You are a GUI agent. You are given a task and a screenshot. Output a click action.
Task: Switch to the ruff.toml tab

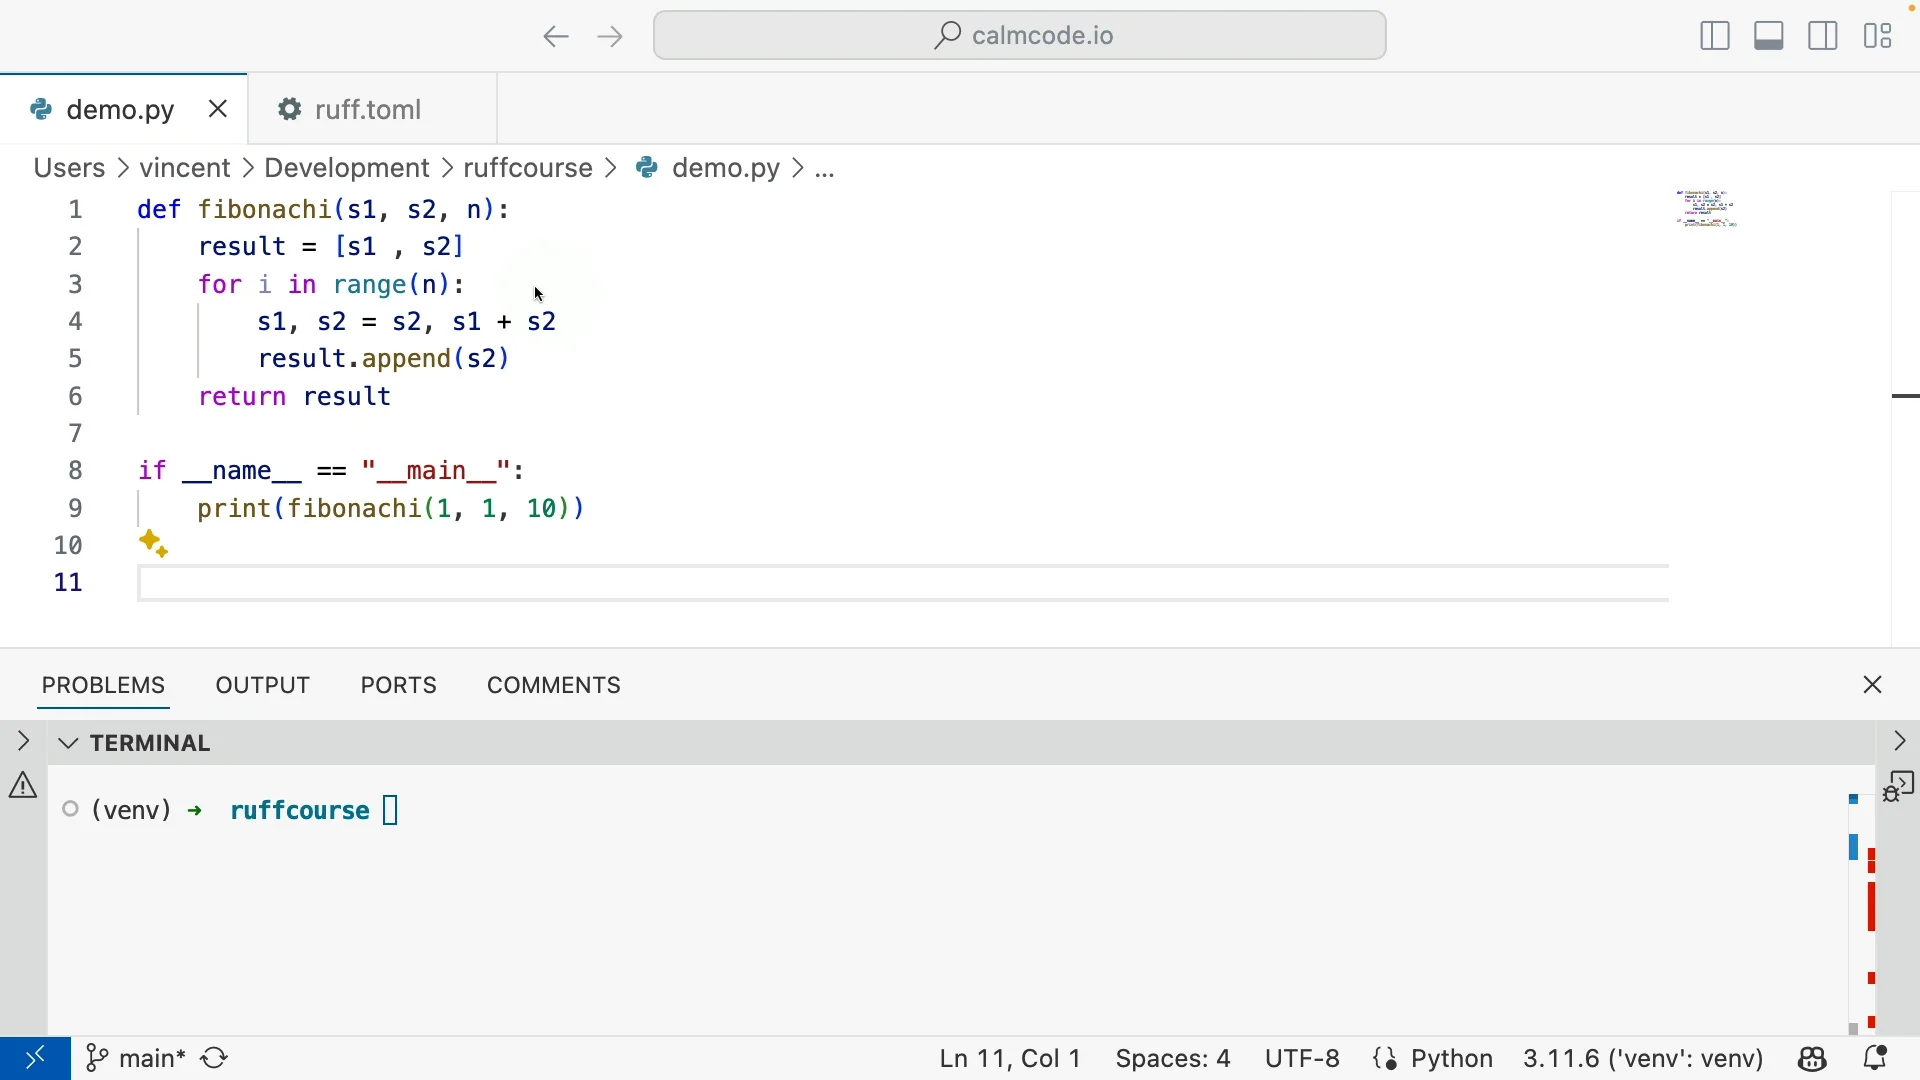(x=368, y=109)
